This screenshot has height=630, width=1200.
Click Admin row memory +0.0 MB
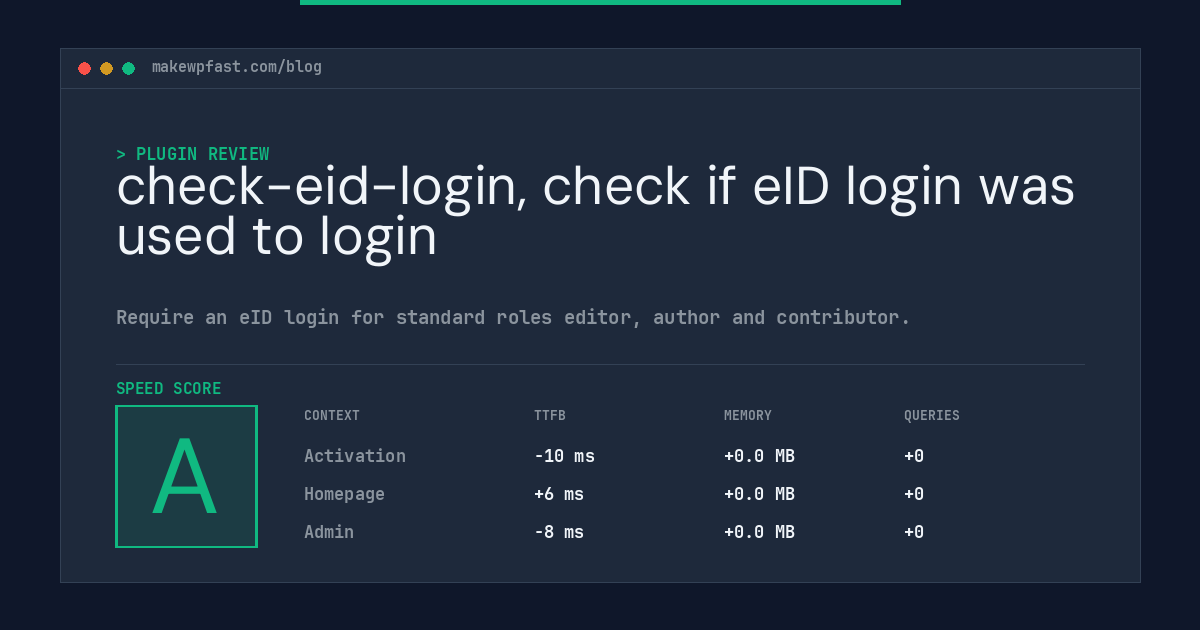759,532
